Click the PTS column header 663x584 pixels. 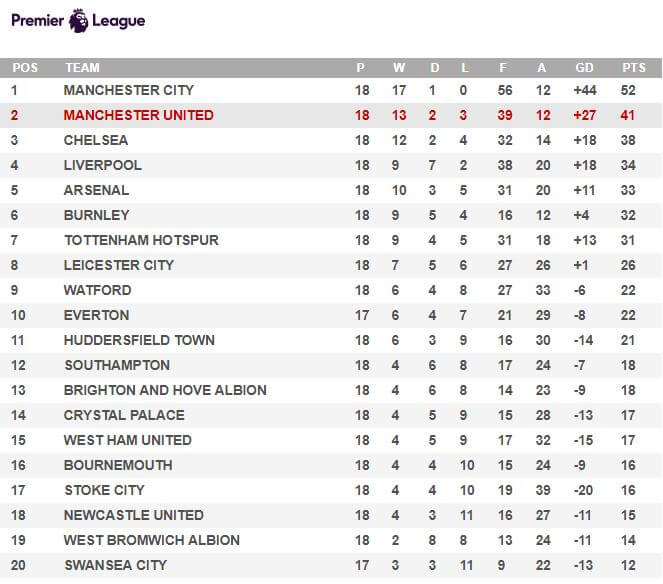[x=634, y=68]
